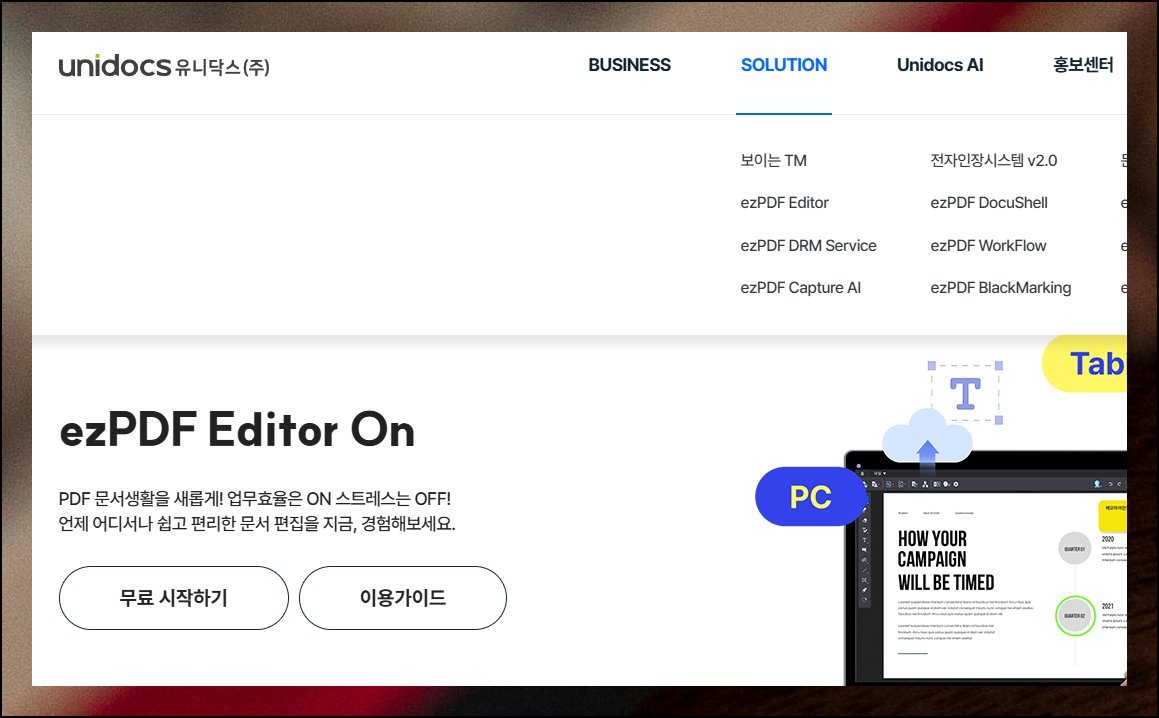The height and width of the screenshot is (718, 1159).
Task: Select 전자인장시스템 v2.0 link
Action: tap(993, 160)
